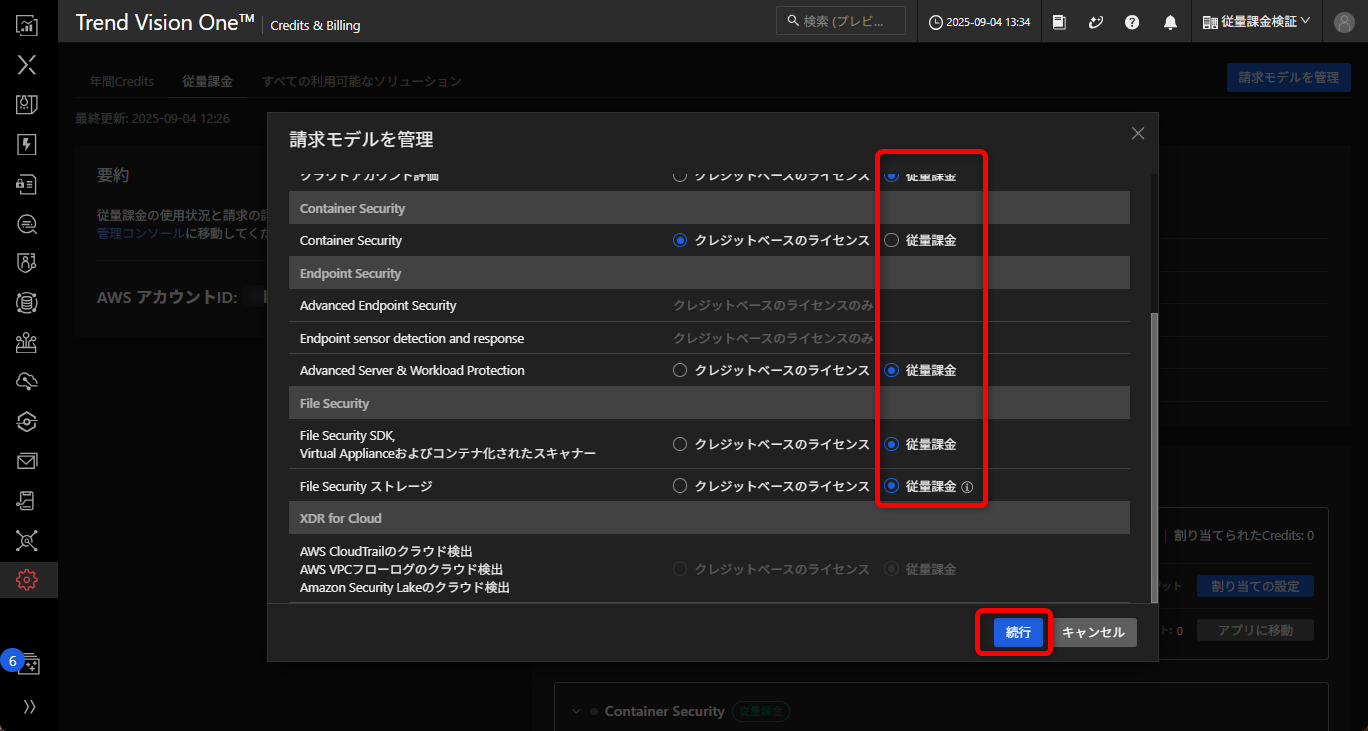Click the 請求モデルを管理 dialog title
The image size is (1368, 731).
click(361, 139)
